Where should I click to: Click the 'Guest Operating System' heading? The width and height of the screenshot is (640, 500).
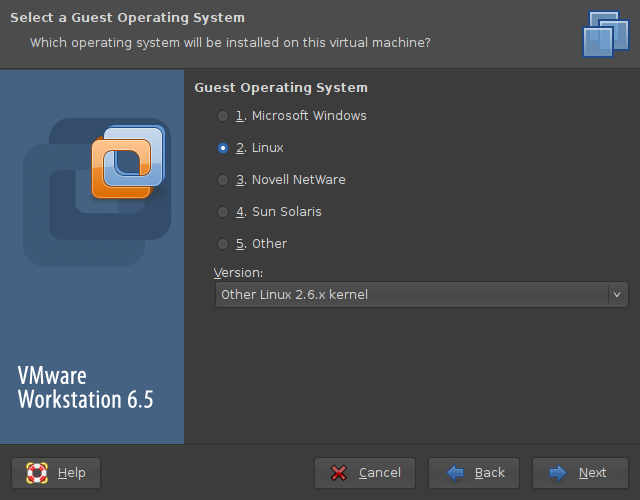(x=281, y=88)
